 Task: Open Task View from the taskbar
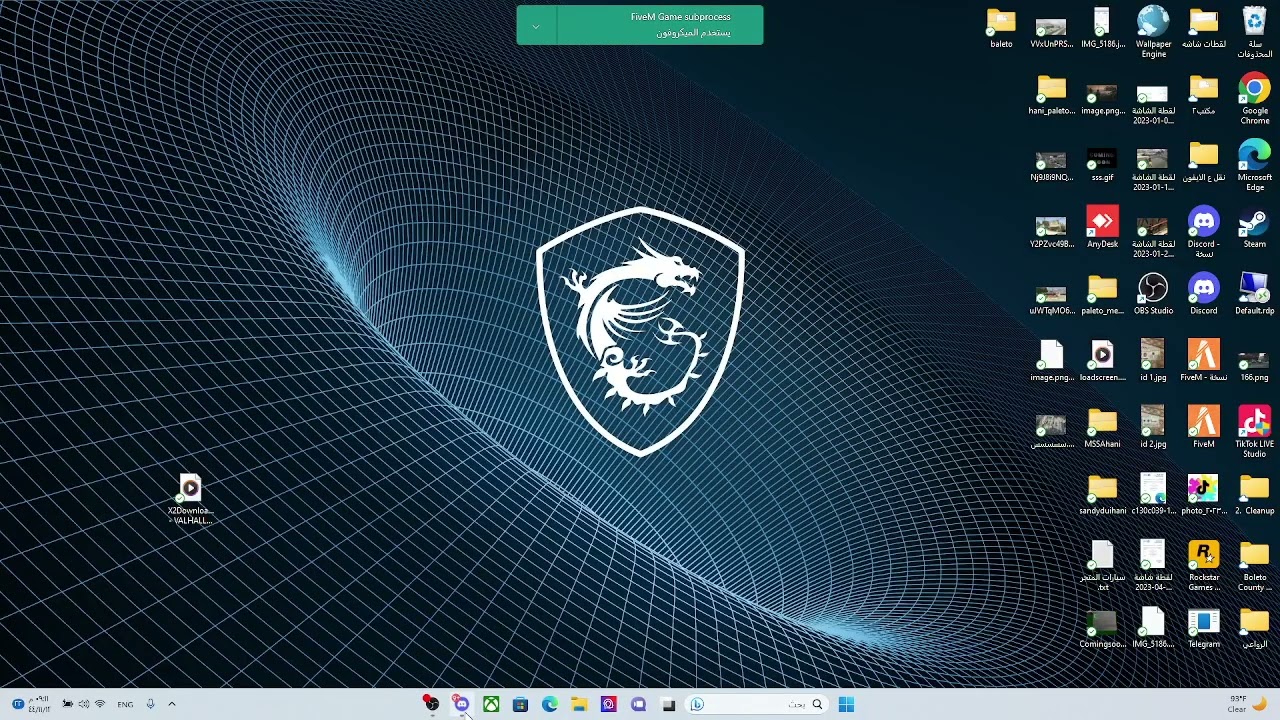668,704
